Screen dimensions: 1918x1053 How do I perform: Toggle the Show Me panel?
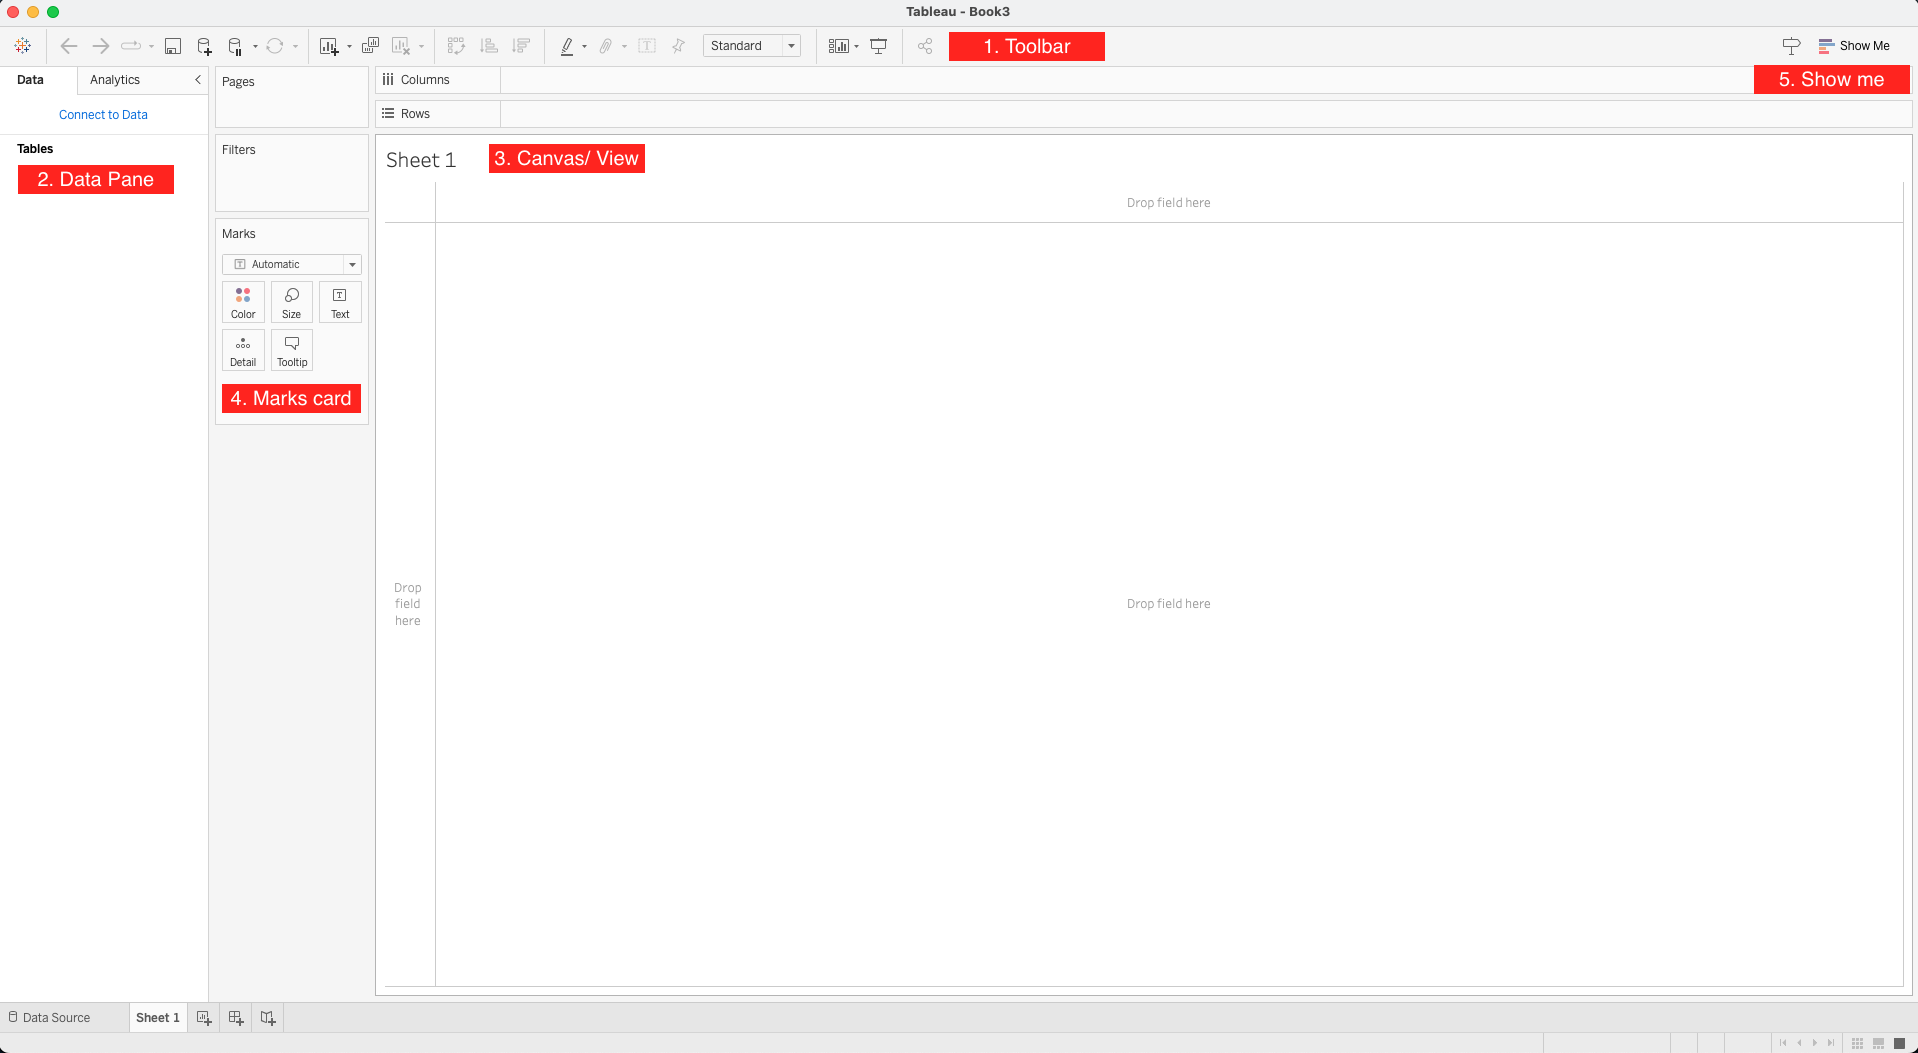[1854, 46]
